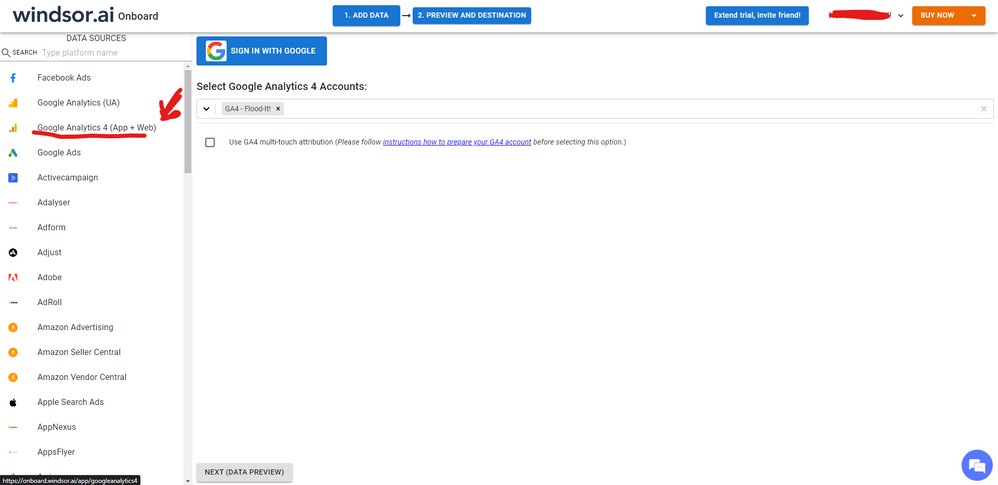
Task: Click the Google G logo on sign-in button
Action: (216, 51)
